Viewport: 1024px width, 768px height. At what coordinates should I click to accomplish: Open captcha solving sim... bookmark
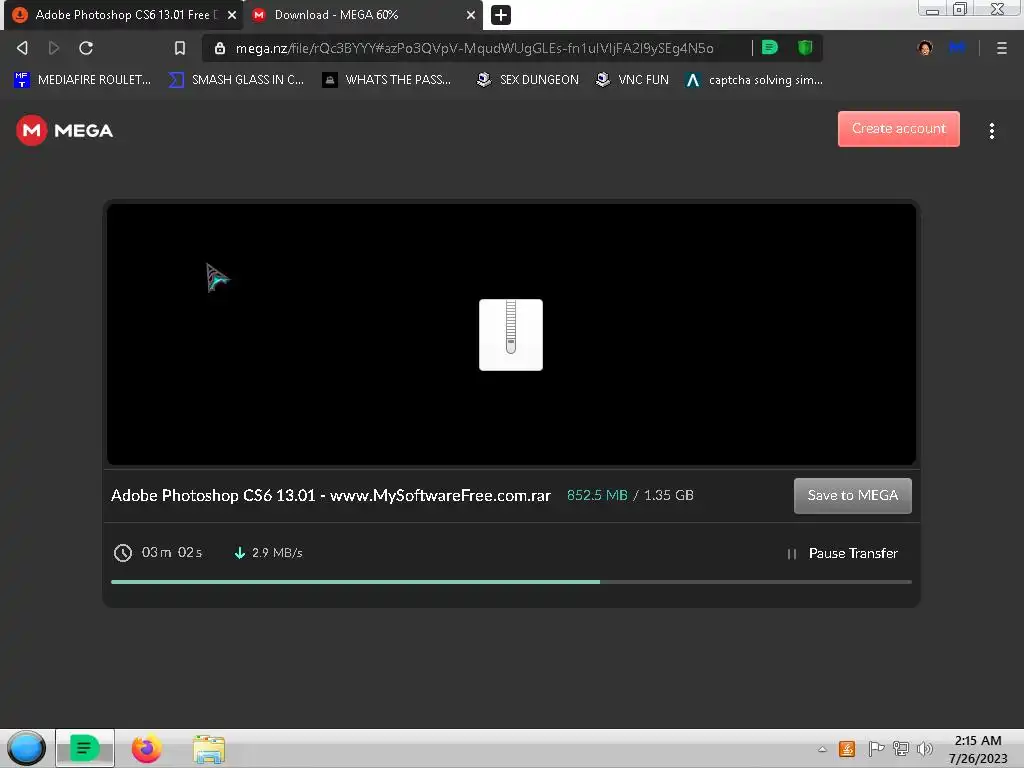(x=754, y=80)
